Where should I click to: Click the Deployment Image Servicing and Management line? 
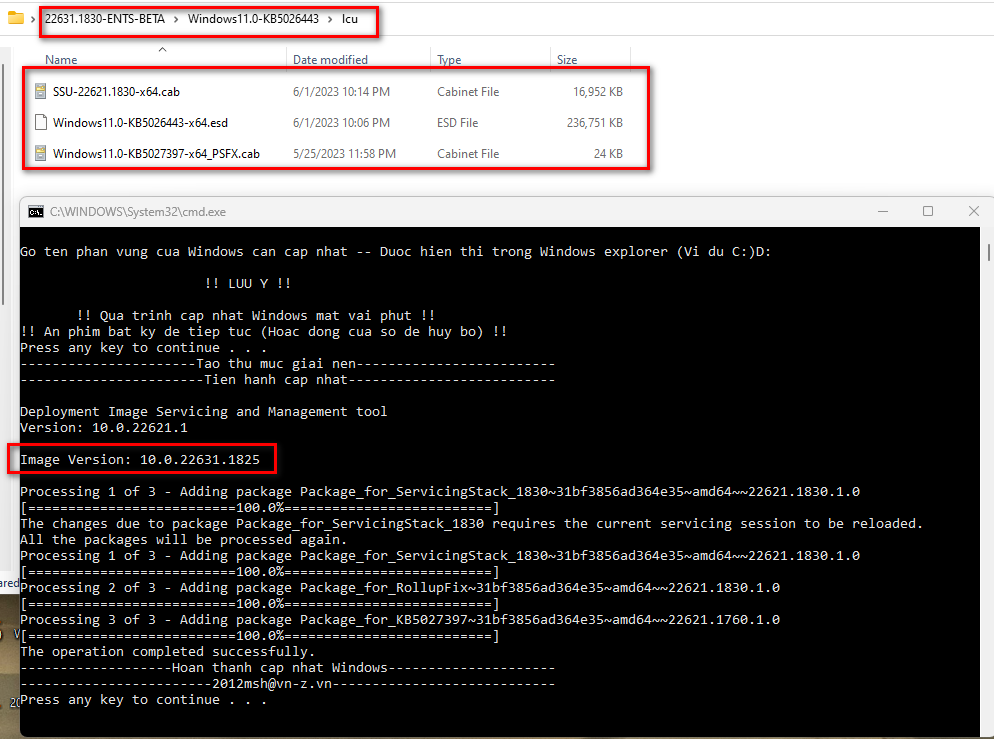click(x=203, y=411)
